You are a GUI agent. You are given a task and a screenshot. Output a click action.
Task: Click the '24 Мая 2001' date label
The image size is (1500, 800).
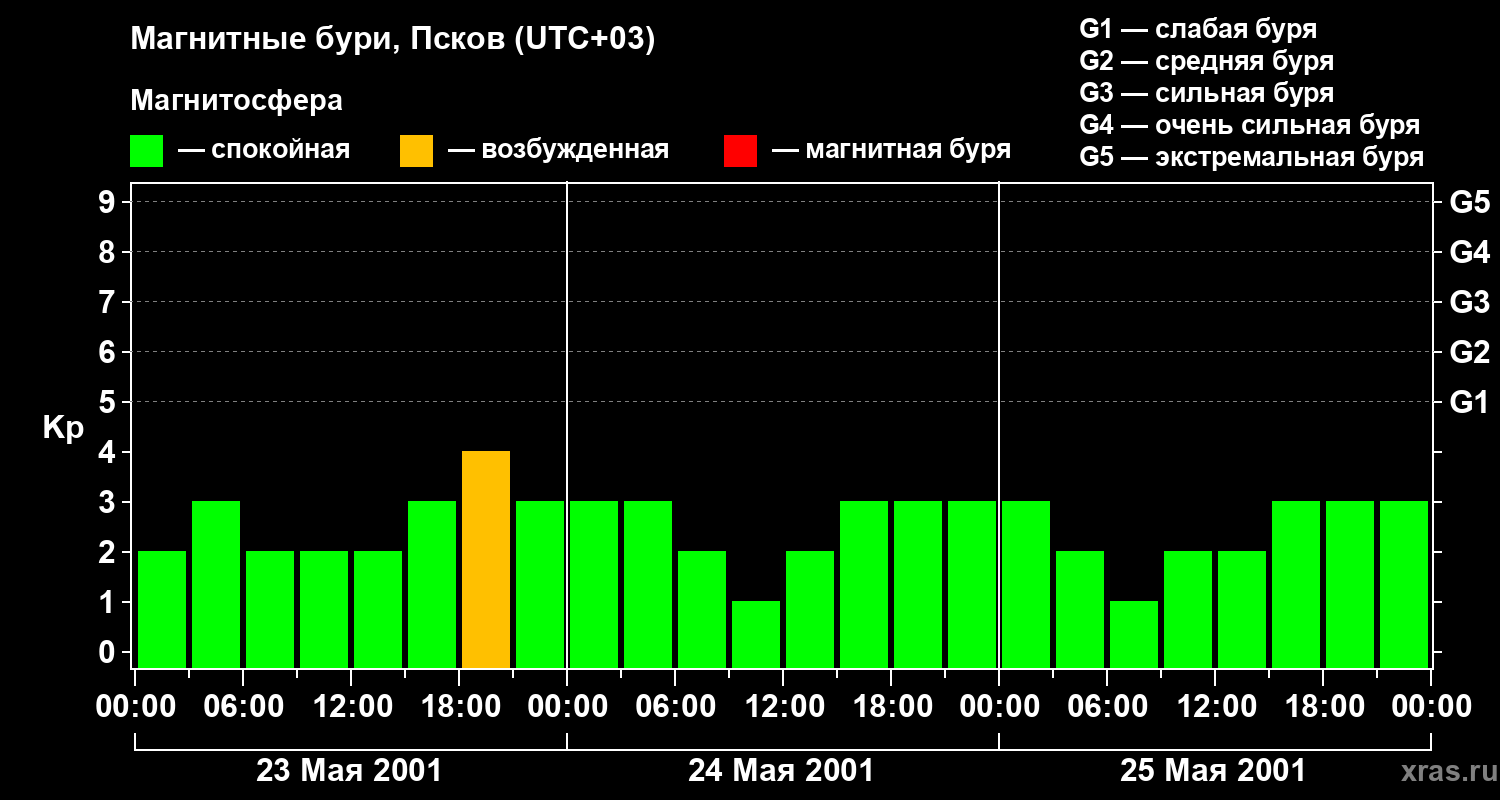tap(781, 771)
